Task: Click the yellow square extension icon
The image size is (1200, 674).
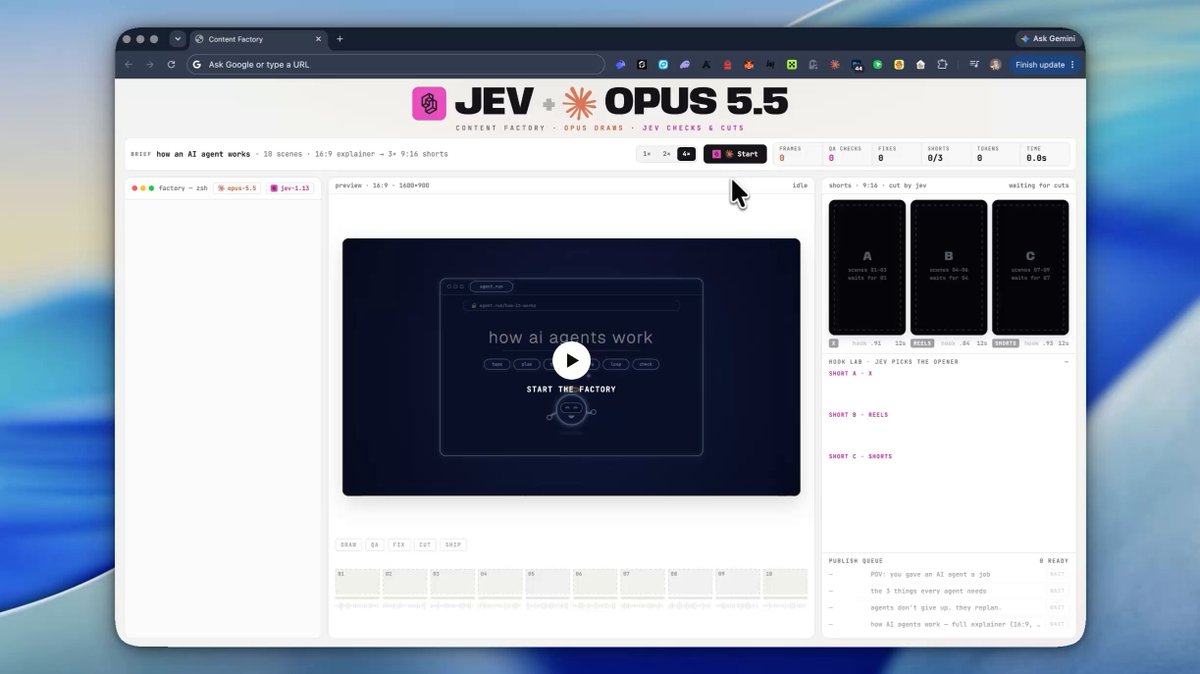Action: (899, 64)
